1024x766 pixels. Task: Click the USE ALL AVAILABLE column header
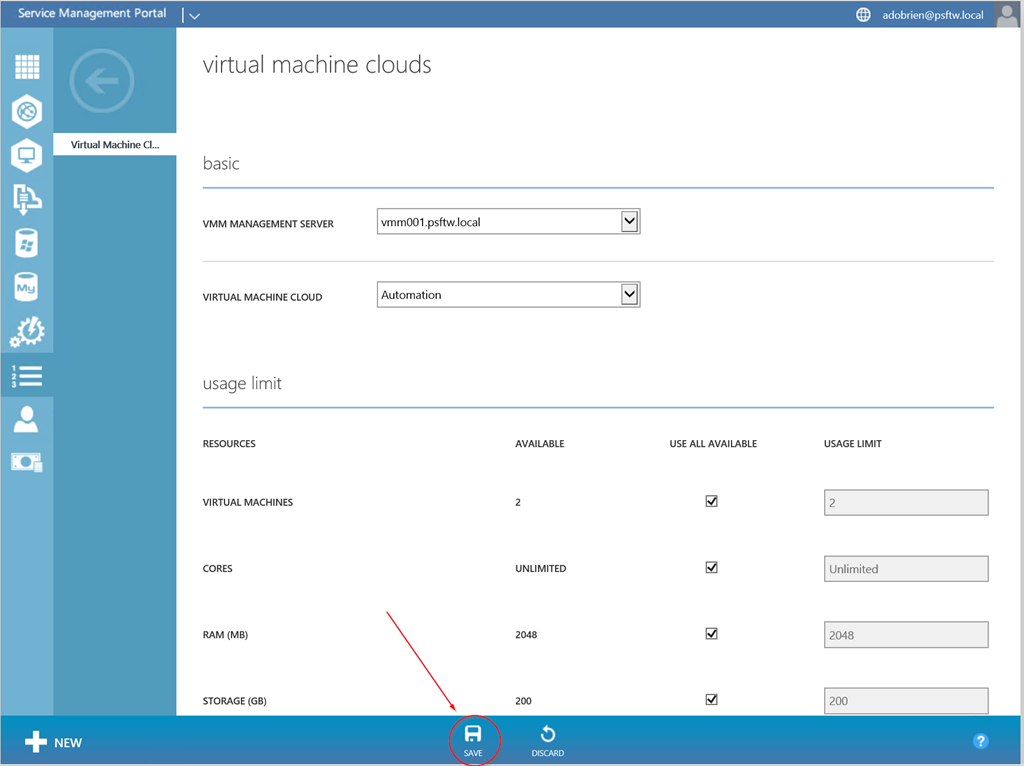(x=713, y=443)
